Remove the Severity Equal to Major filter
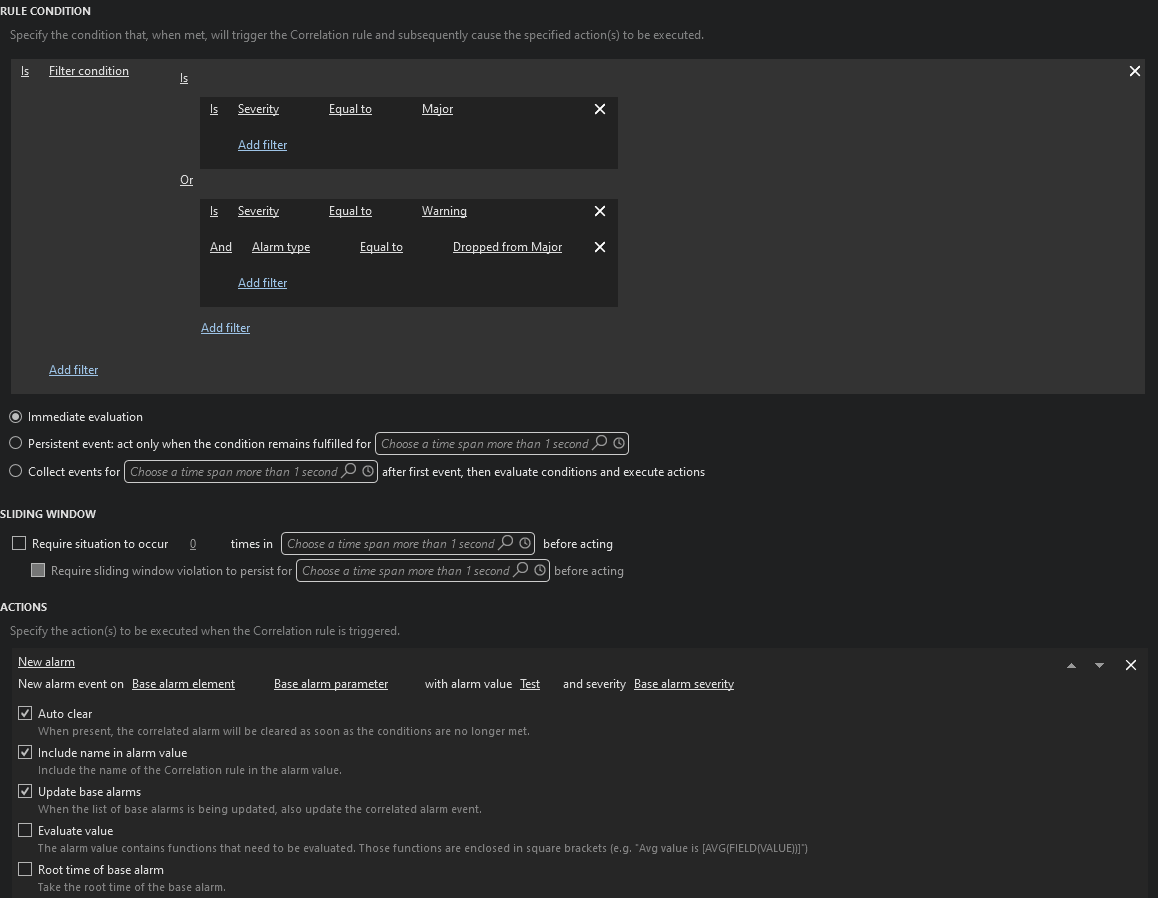Image resolution: width=1158 pixels, height=898 pixels. click(600, 109)
